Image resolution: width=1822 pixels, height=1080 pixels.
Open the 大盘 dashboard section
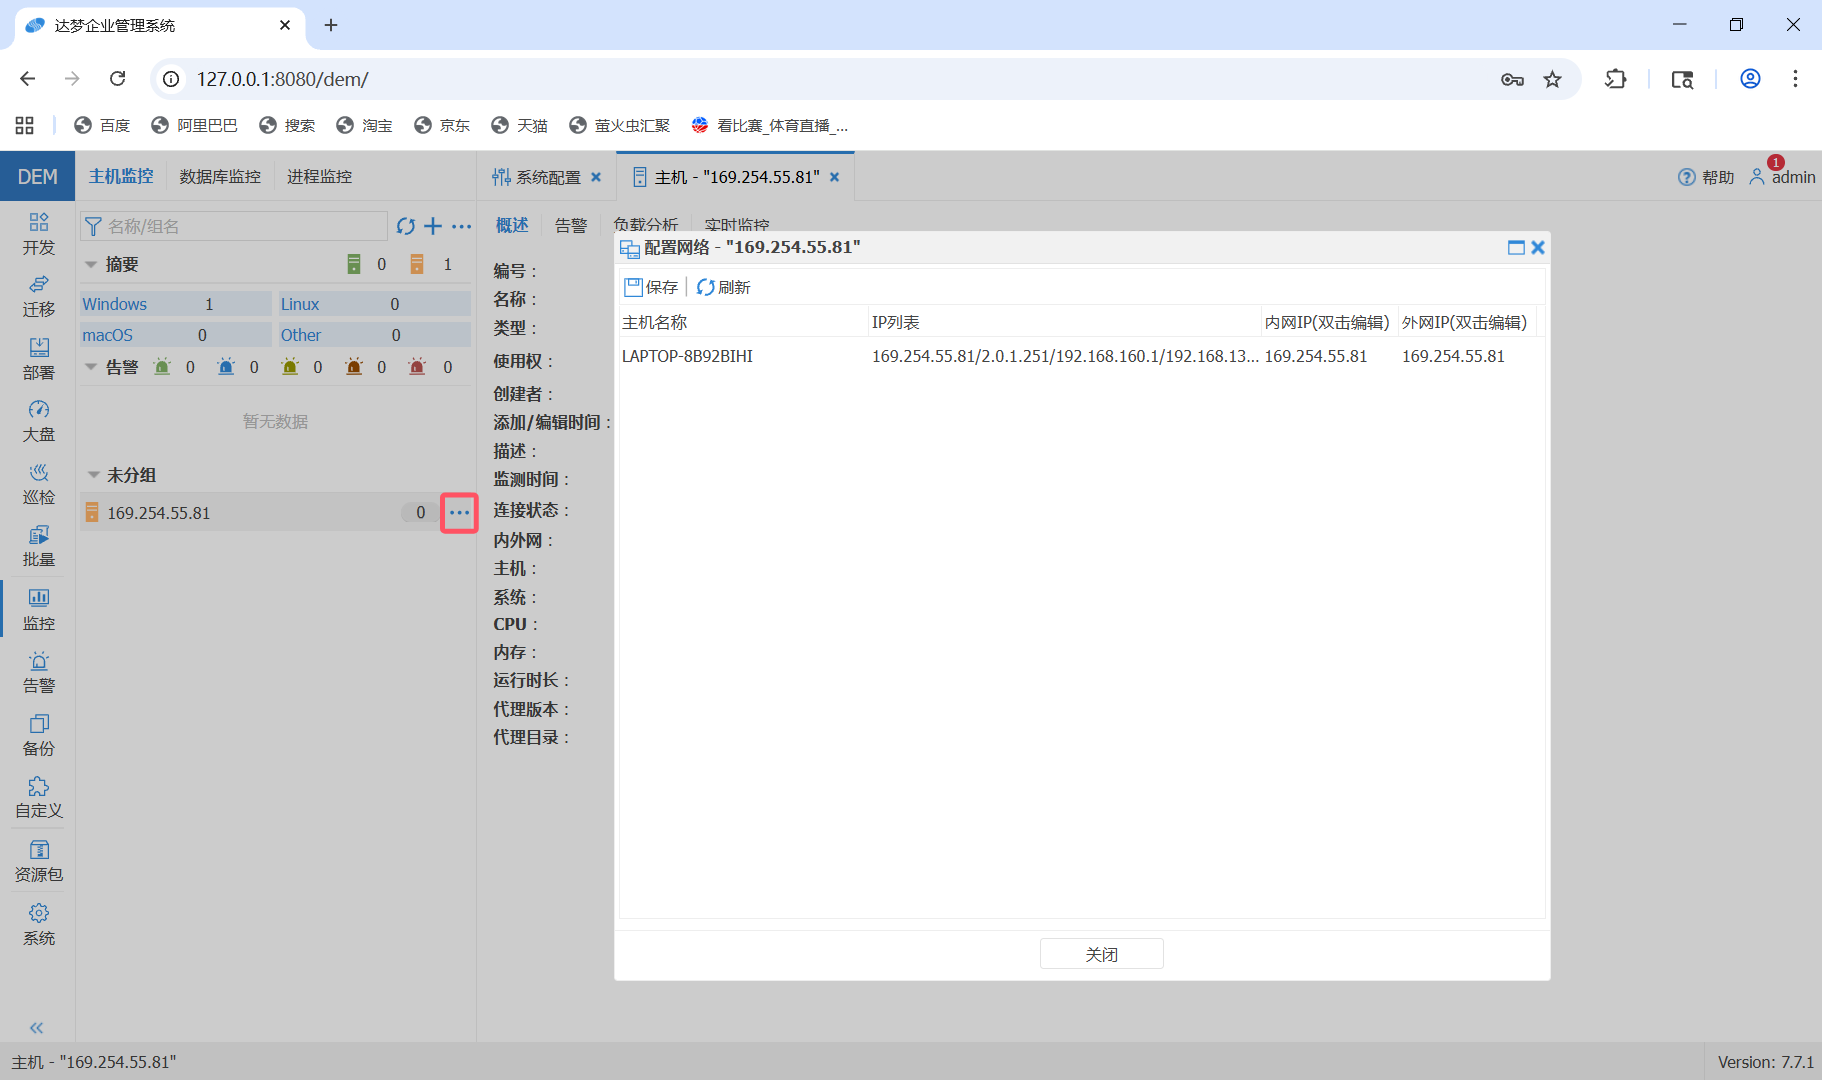[x=38, y=422]
